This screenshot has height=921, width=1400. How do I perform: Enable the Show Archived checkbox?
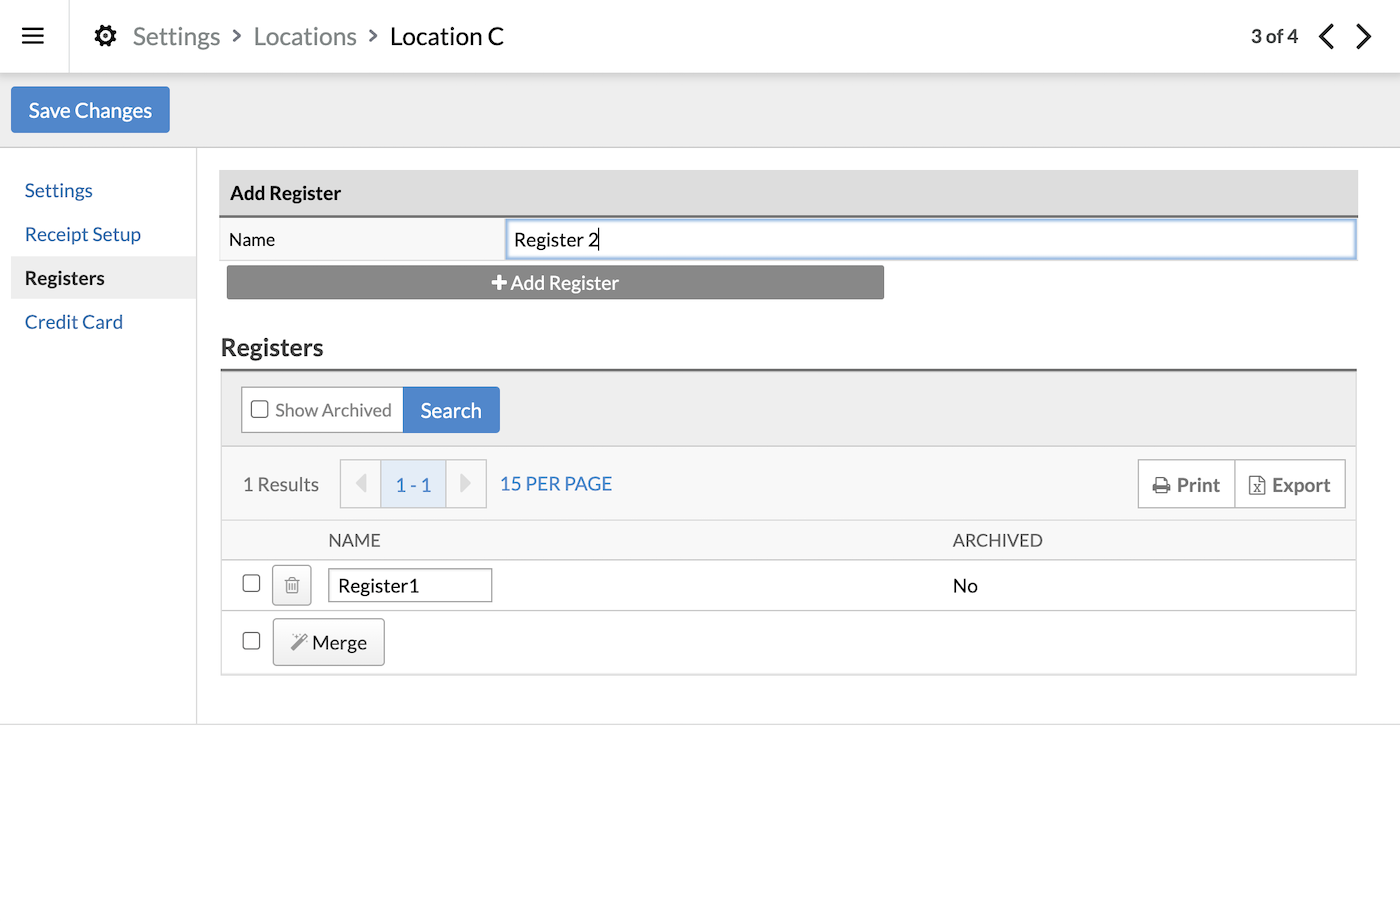coord(259,409)
